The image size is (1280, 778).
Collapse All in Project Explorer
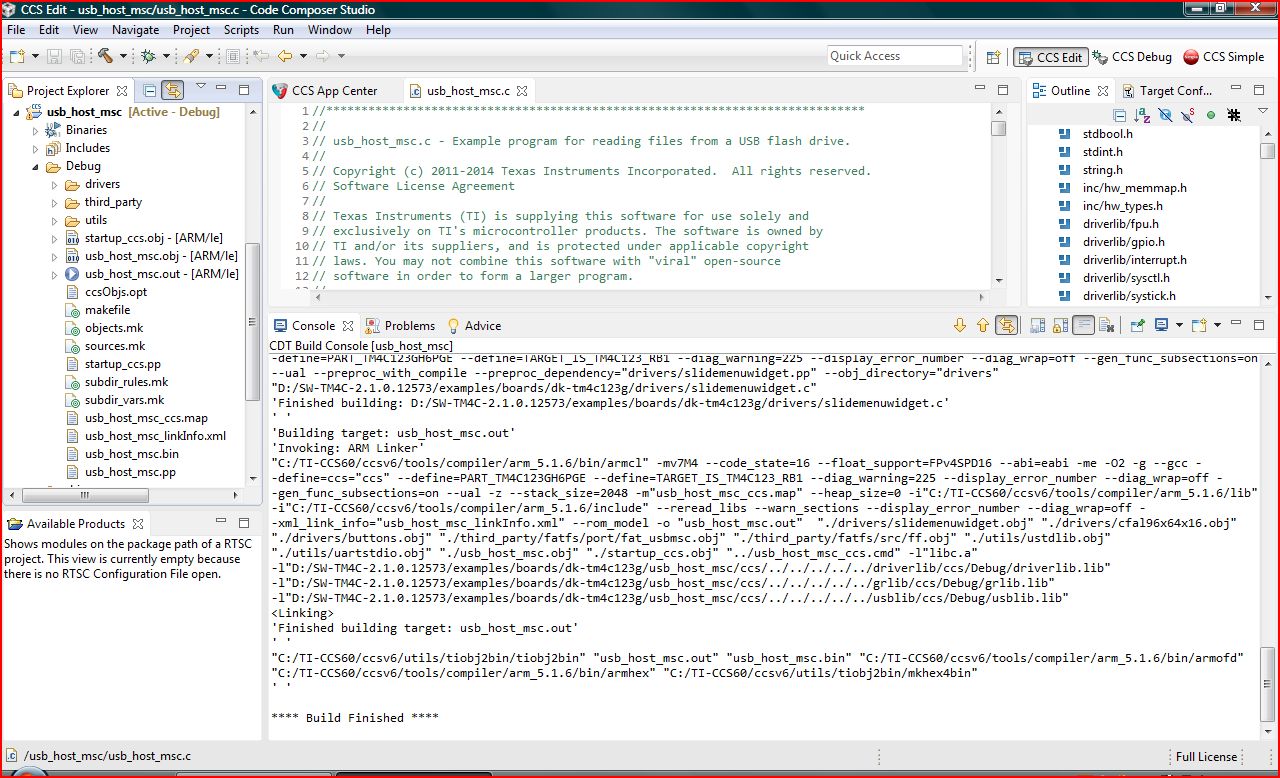tap(150, 90)
